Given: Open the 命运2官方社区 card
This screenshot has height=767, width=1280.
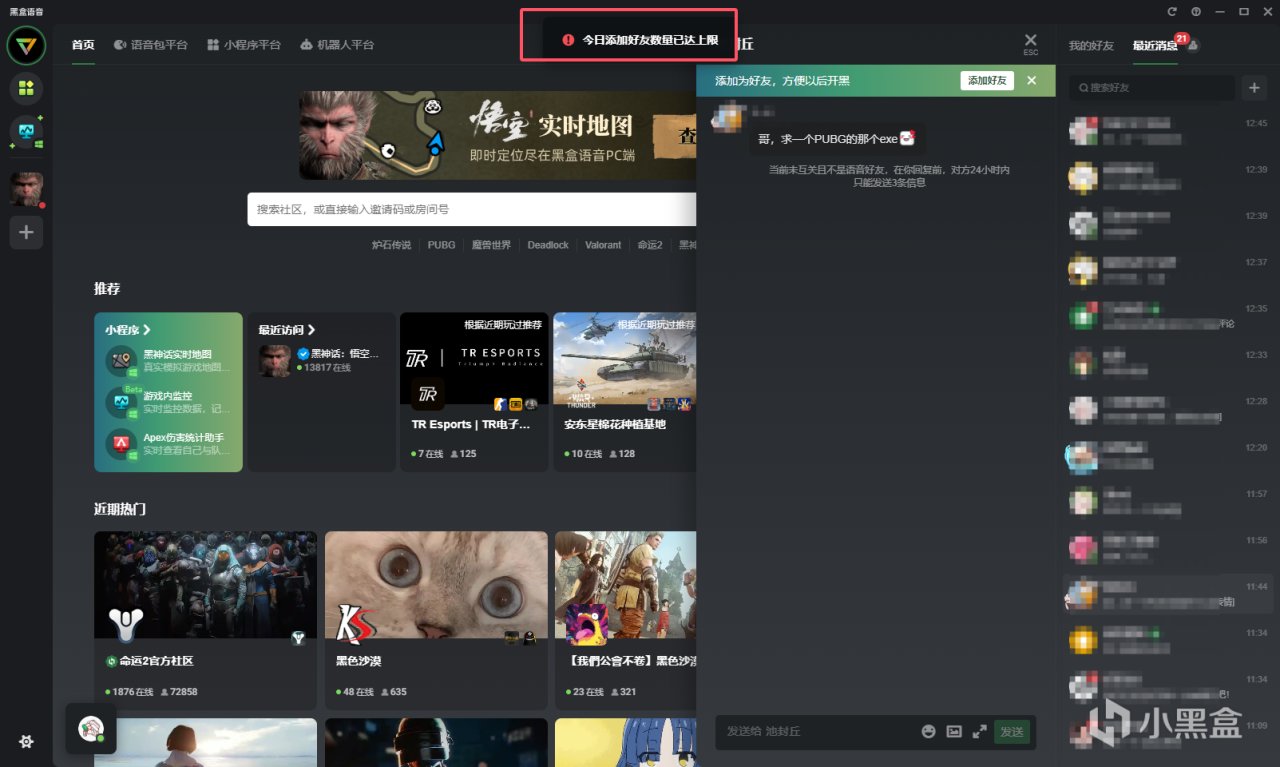Looking at the screenshot, I should [x=205, y=620].
